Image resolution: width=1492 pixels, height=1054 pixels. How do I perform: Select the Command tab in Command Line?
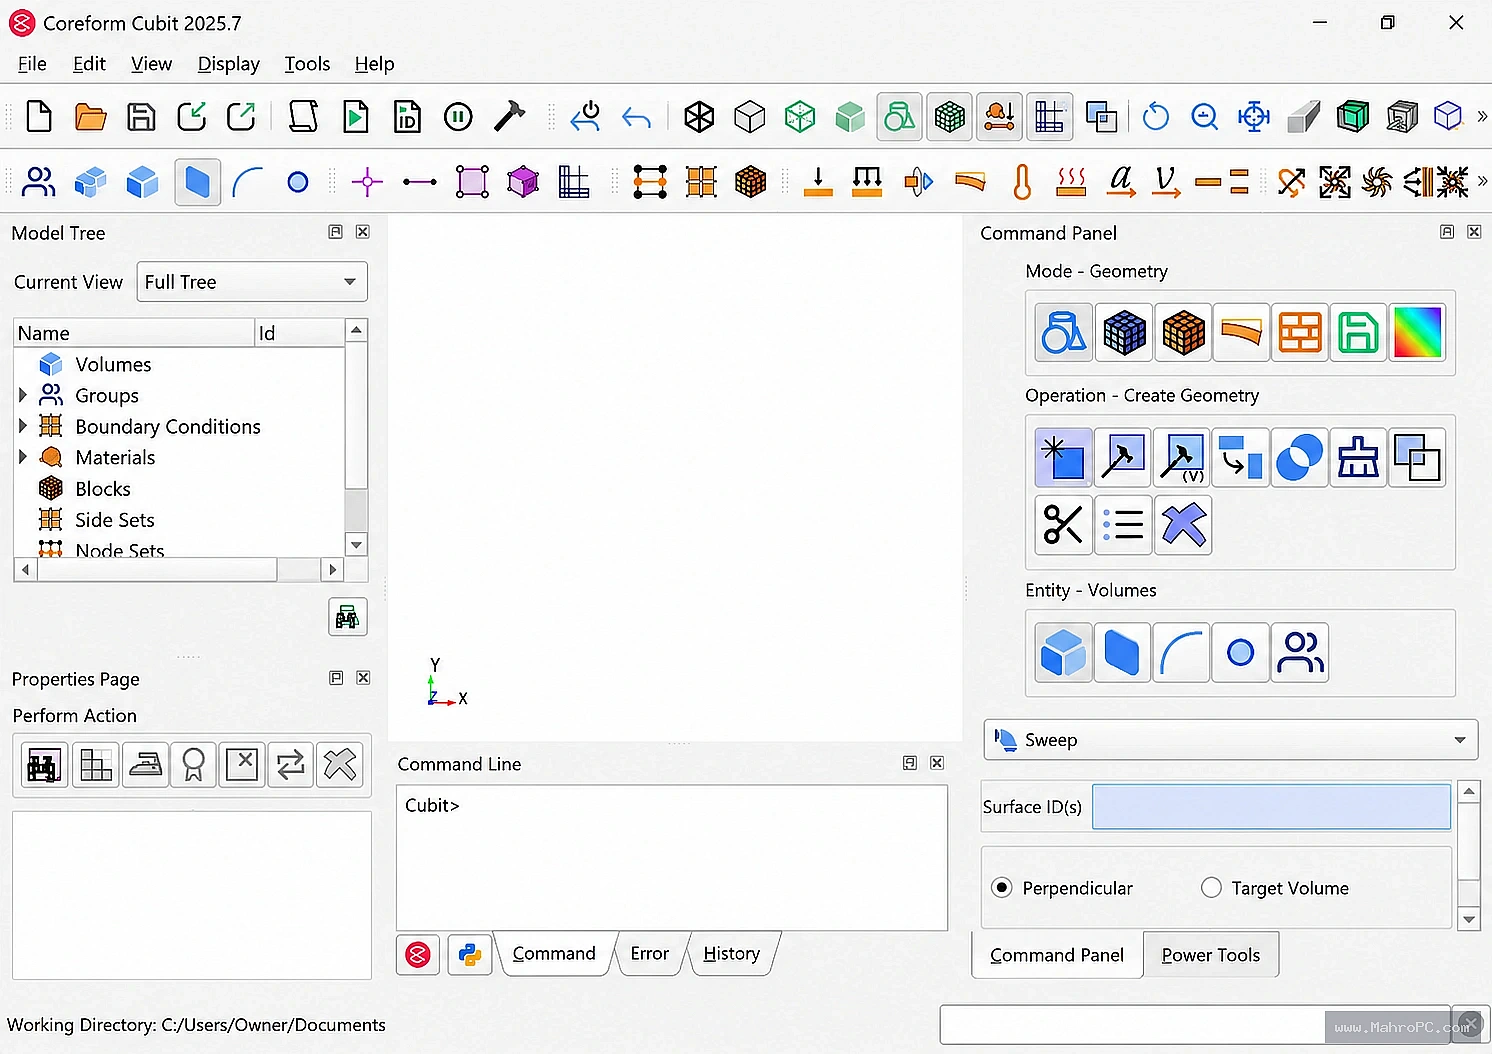pos(553,954)
